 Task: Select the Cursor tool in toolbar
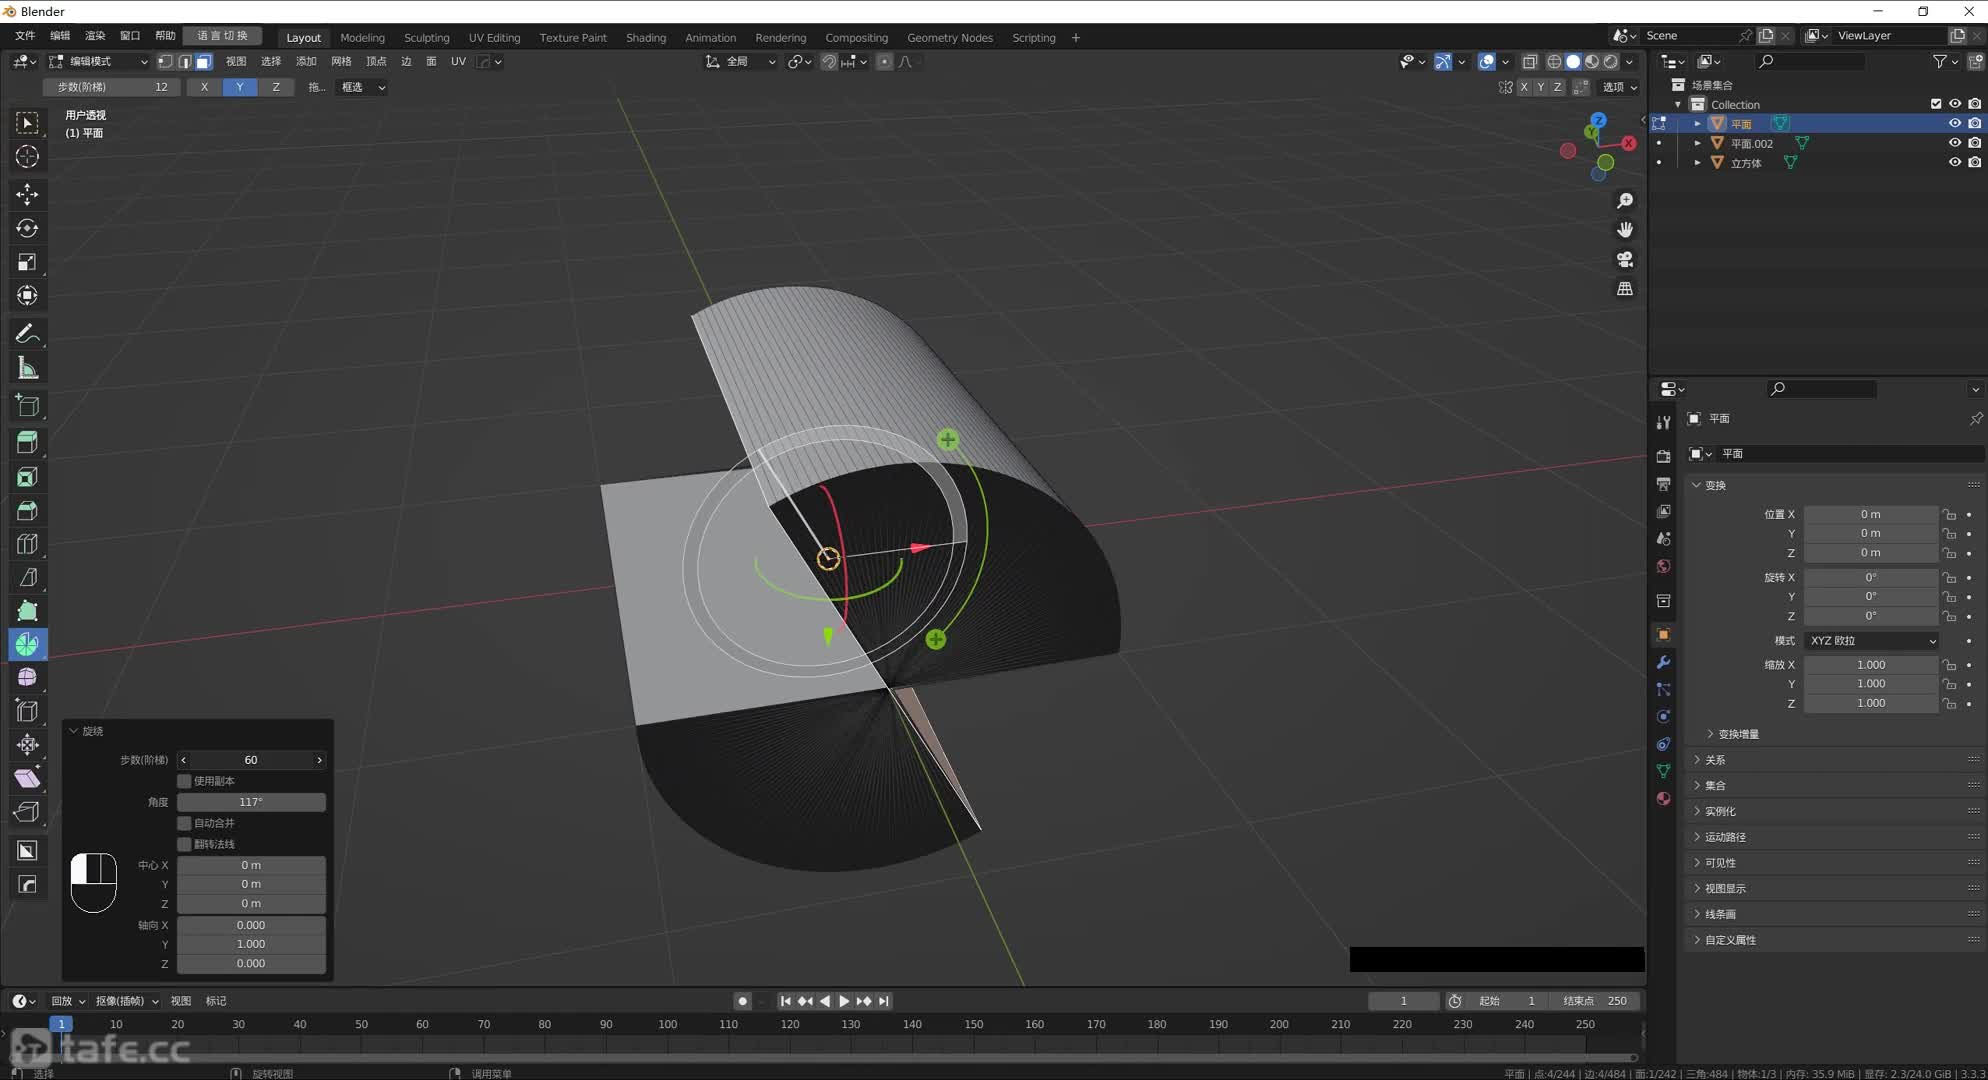pos(27,157)
